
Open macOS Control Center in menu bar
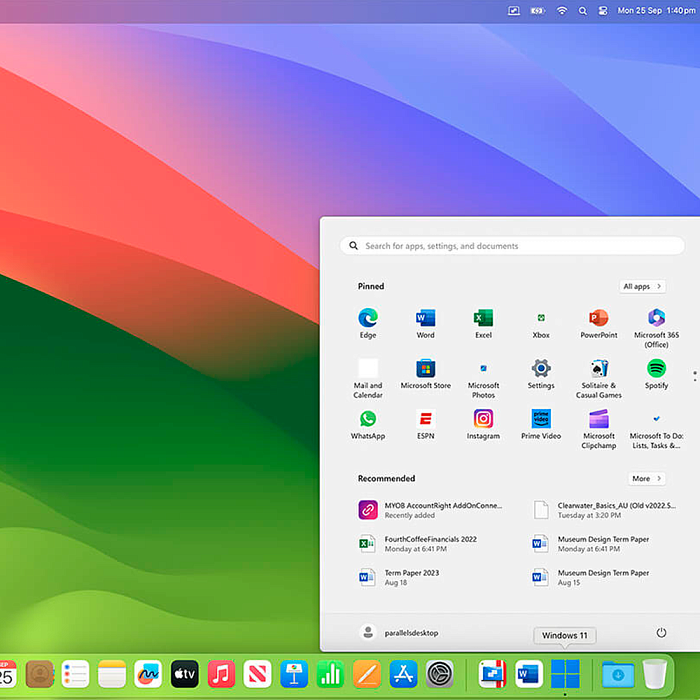pyautogui.click(x=603, y=11)
